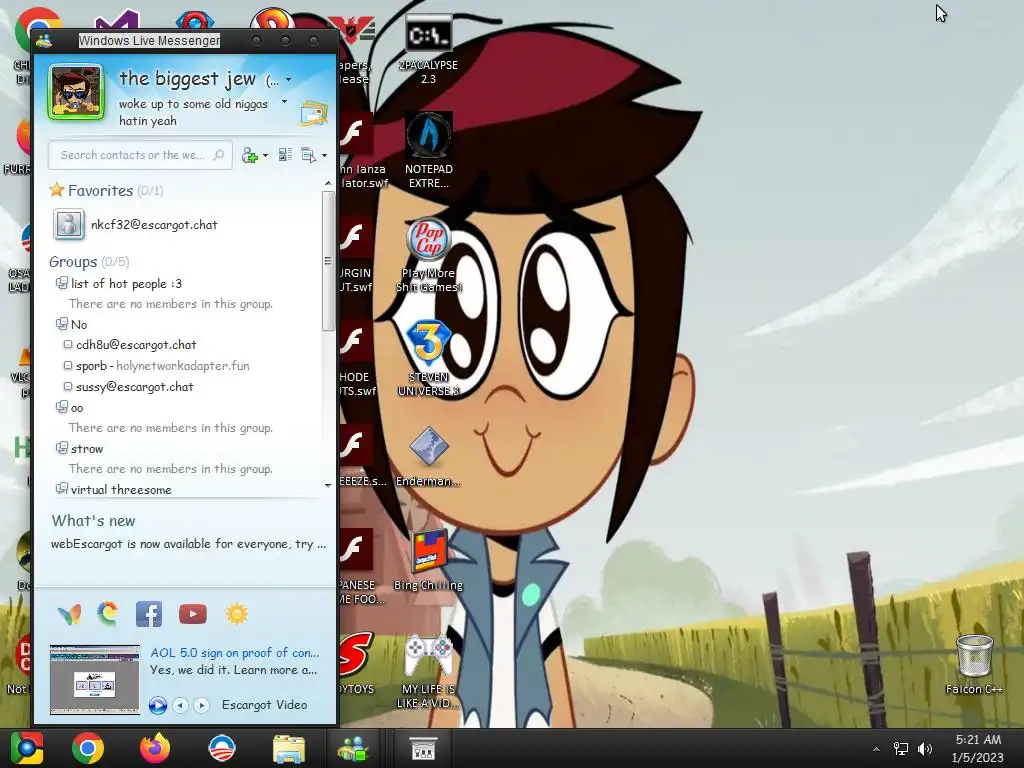Screen dimensions: 1024x768
Task: Click the taskbar Start button
Action: (x=27, y=748)
